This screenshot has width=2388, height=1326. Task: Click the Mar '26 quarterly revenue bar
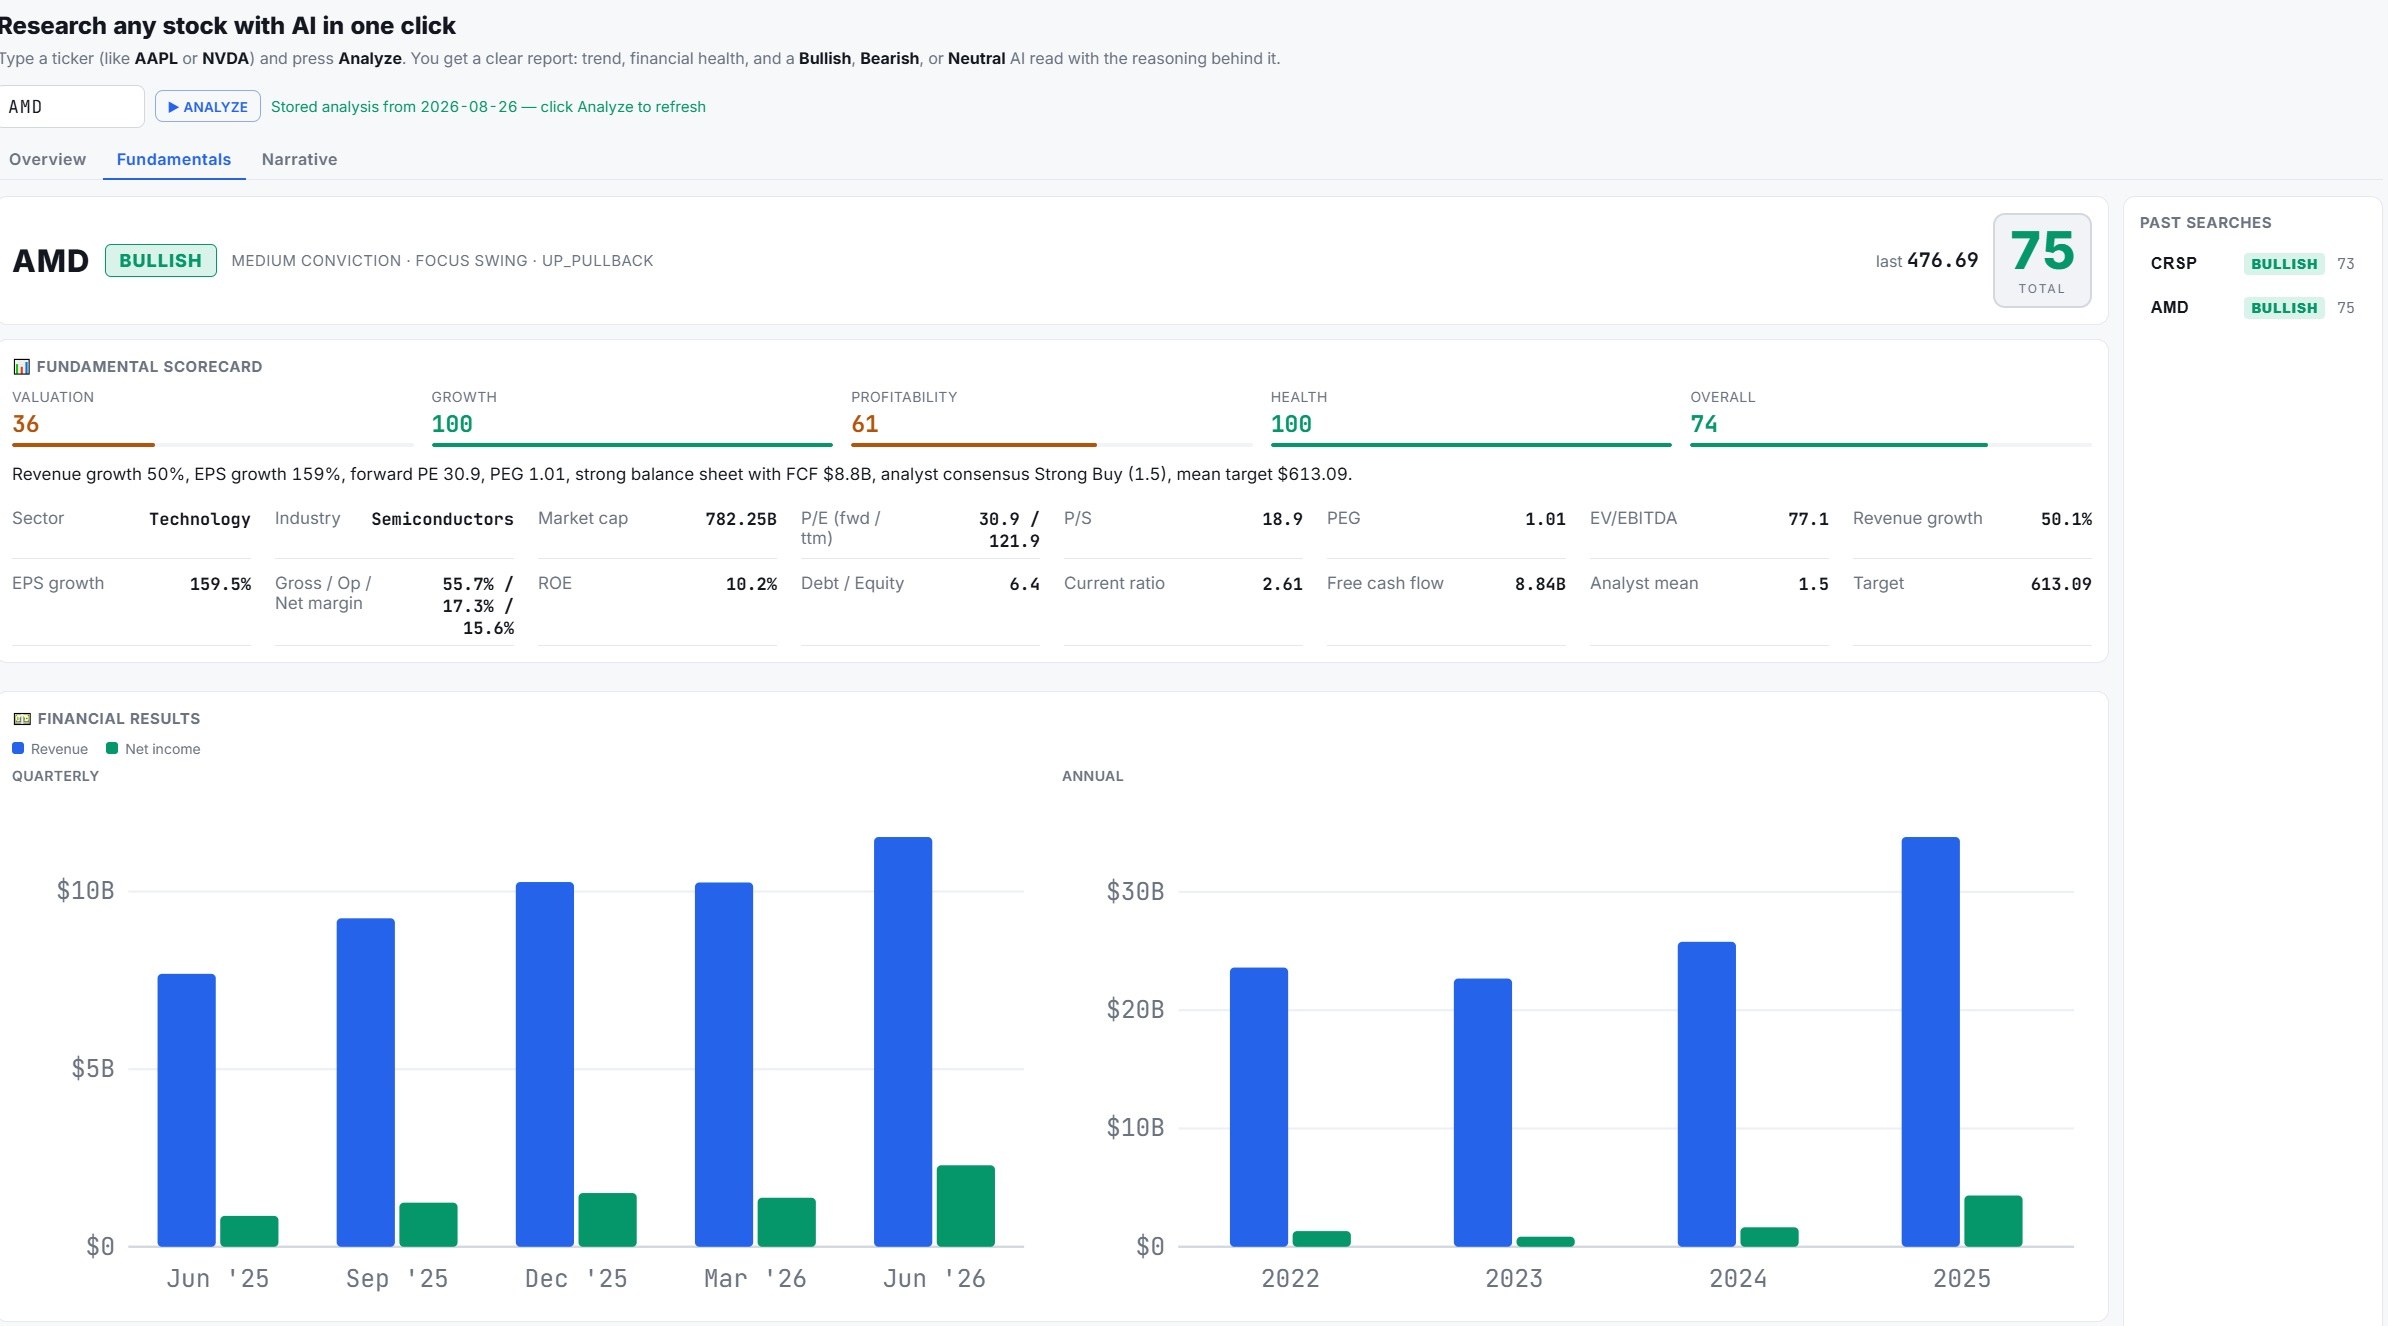[724, 1064]
